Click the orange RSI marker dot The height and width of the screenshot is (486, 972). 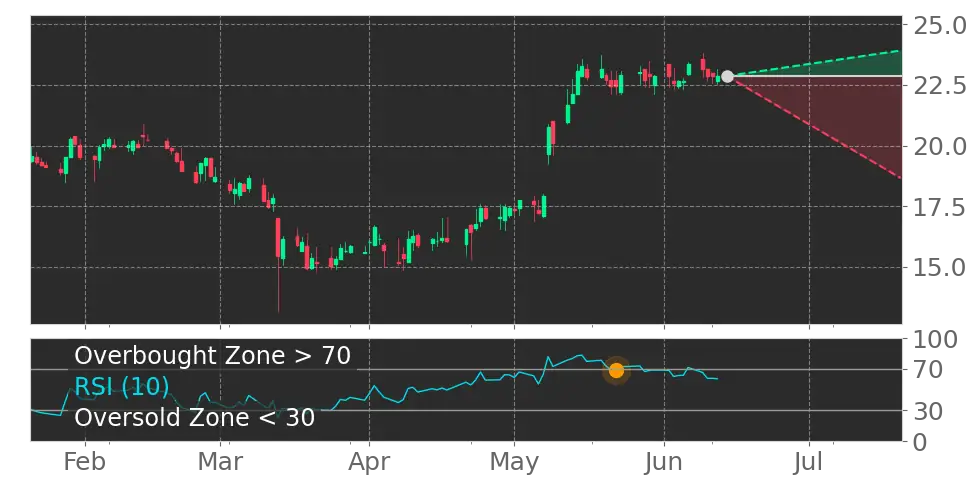click(x=616, y=371)
